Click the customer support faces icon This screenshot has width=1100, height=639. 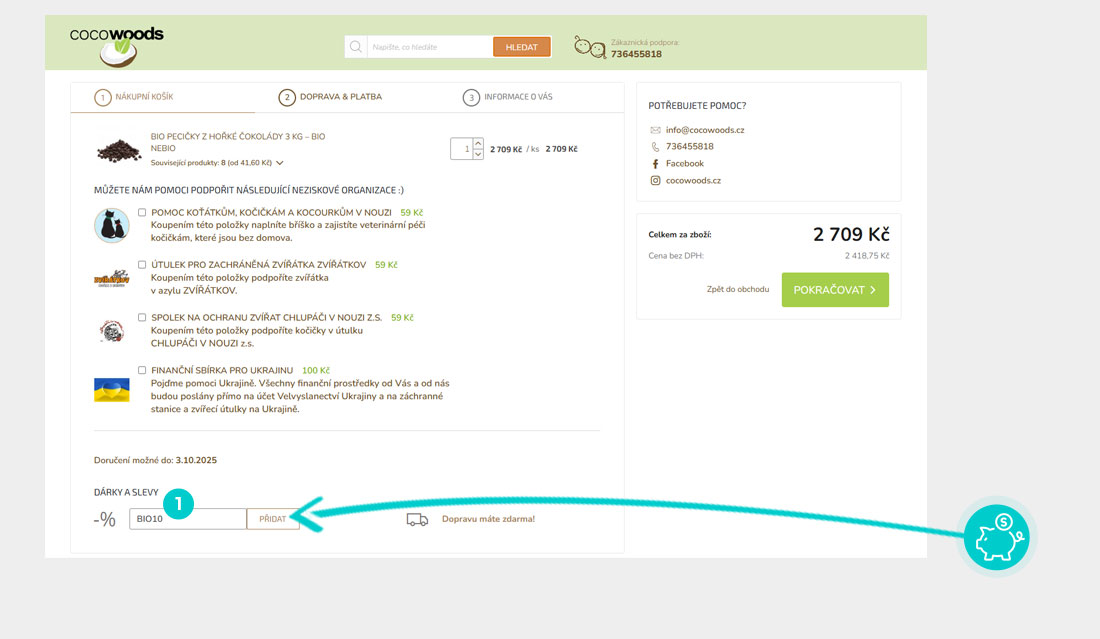pos(589,46)
